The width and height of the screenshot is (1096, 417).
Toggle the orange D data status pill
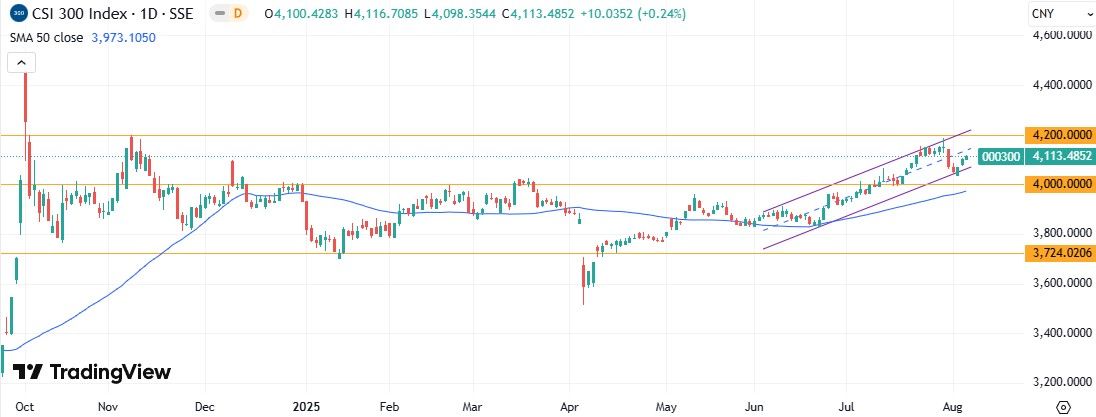(236, 13)
